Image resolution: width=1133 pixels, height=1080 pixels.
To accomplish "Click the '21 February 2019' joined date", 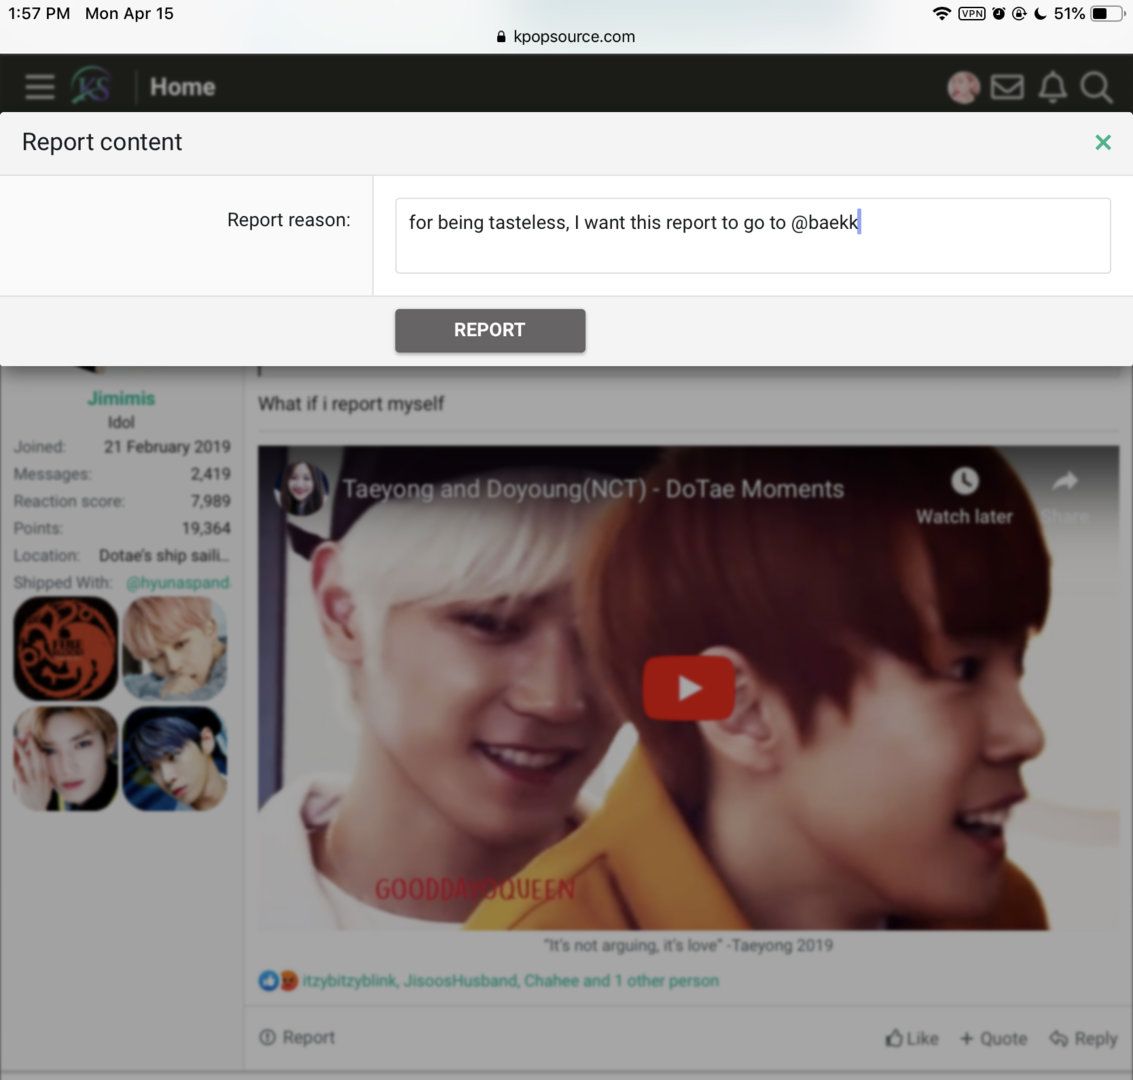I will click(167, 446).
